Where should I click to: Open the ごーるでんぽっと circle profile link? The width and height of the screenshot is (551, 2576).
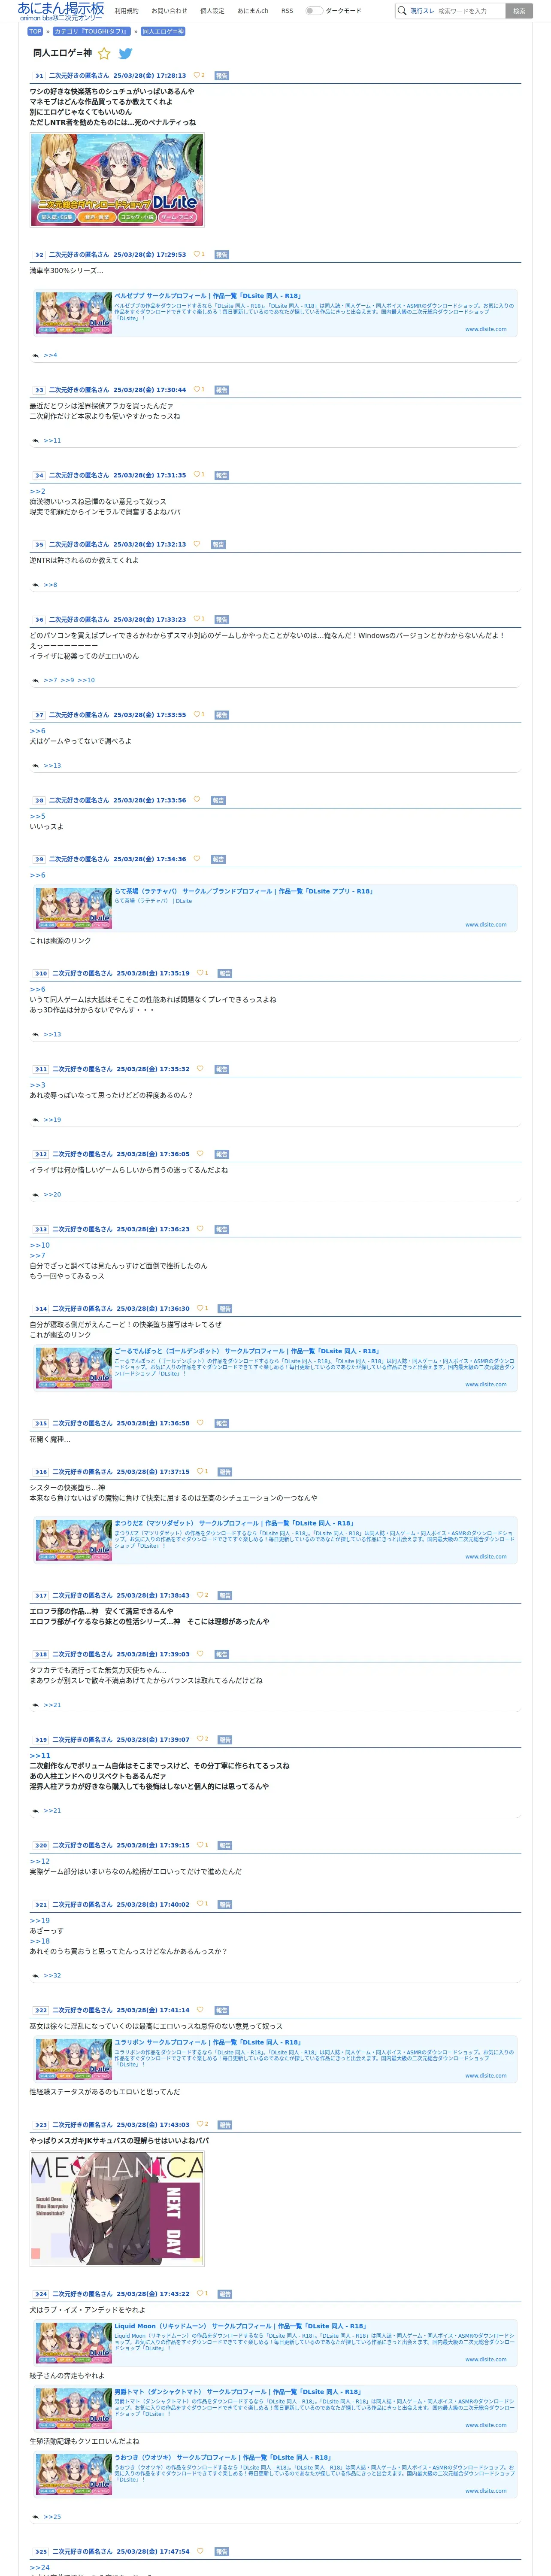tap(275, 1367)
